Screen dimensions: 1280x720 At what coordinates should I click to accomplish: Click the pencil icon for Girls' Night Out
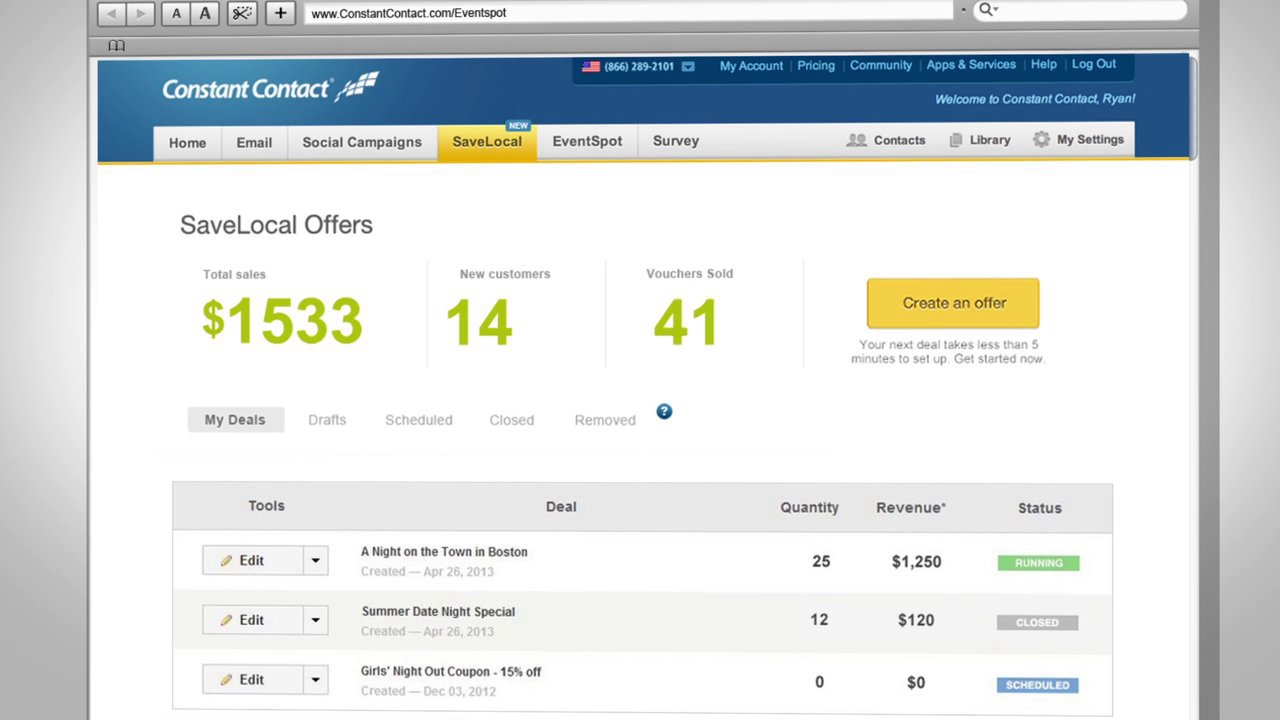point(227,680)
